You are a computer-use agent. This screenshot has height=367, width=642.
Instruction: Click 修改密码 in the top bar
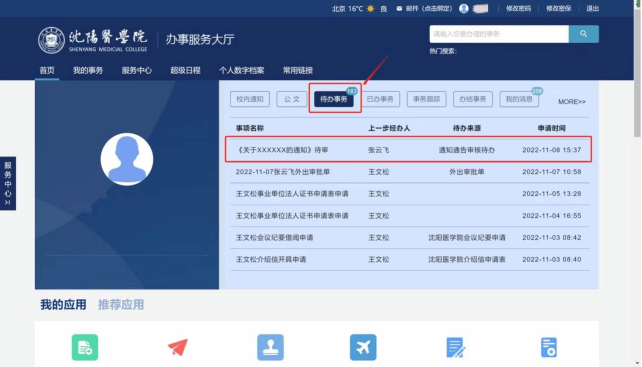pos(518,8)
